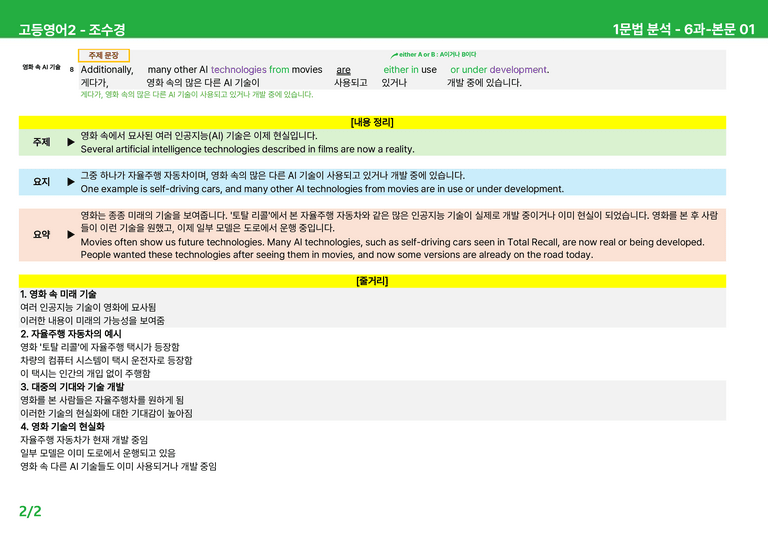Click the Korean gloss '개발 중에 있습니다.'

coord(484,83)
